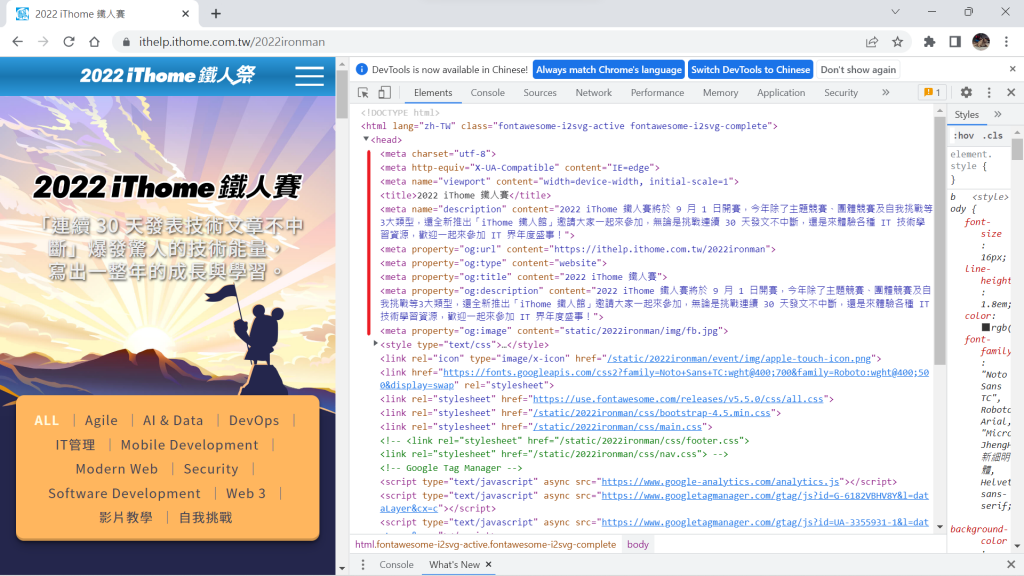Open the Agile category link
The height and width of the screenshot is (576, 1024).
[101, 421]
